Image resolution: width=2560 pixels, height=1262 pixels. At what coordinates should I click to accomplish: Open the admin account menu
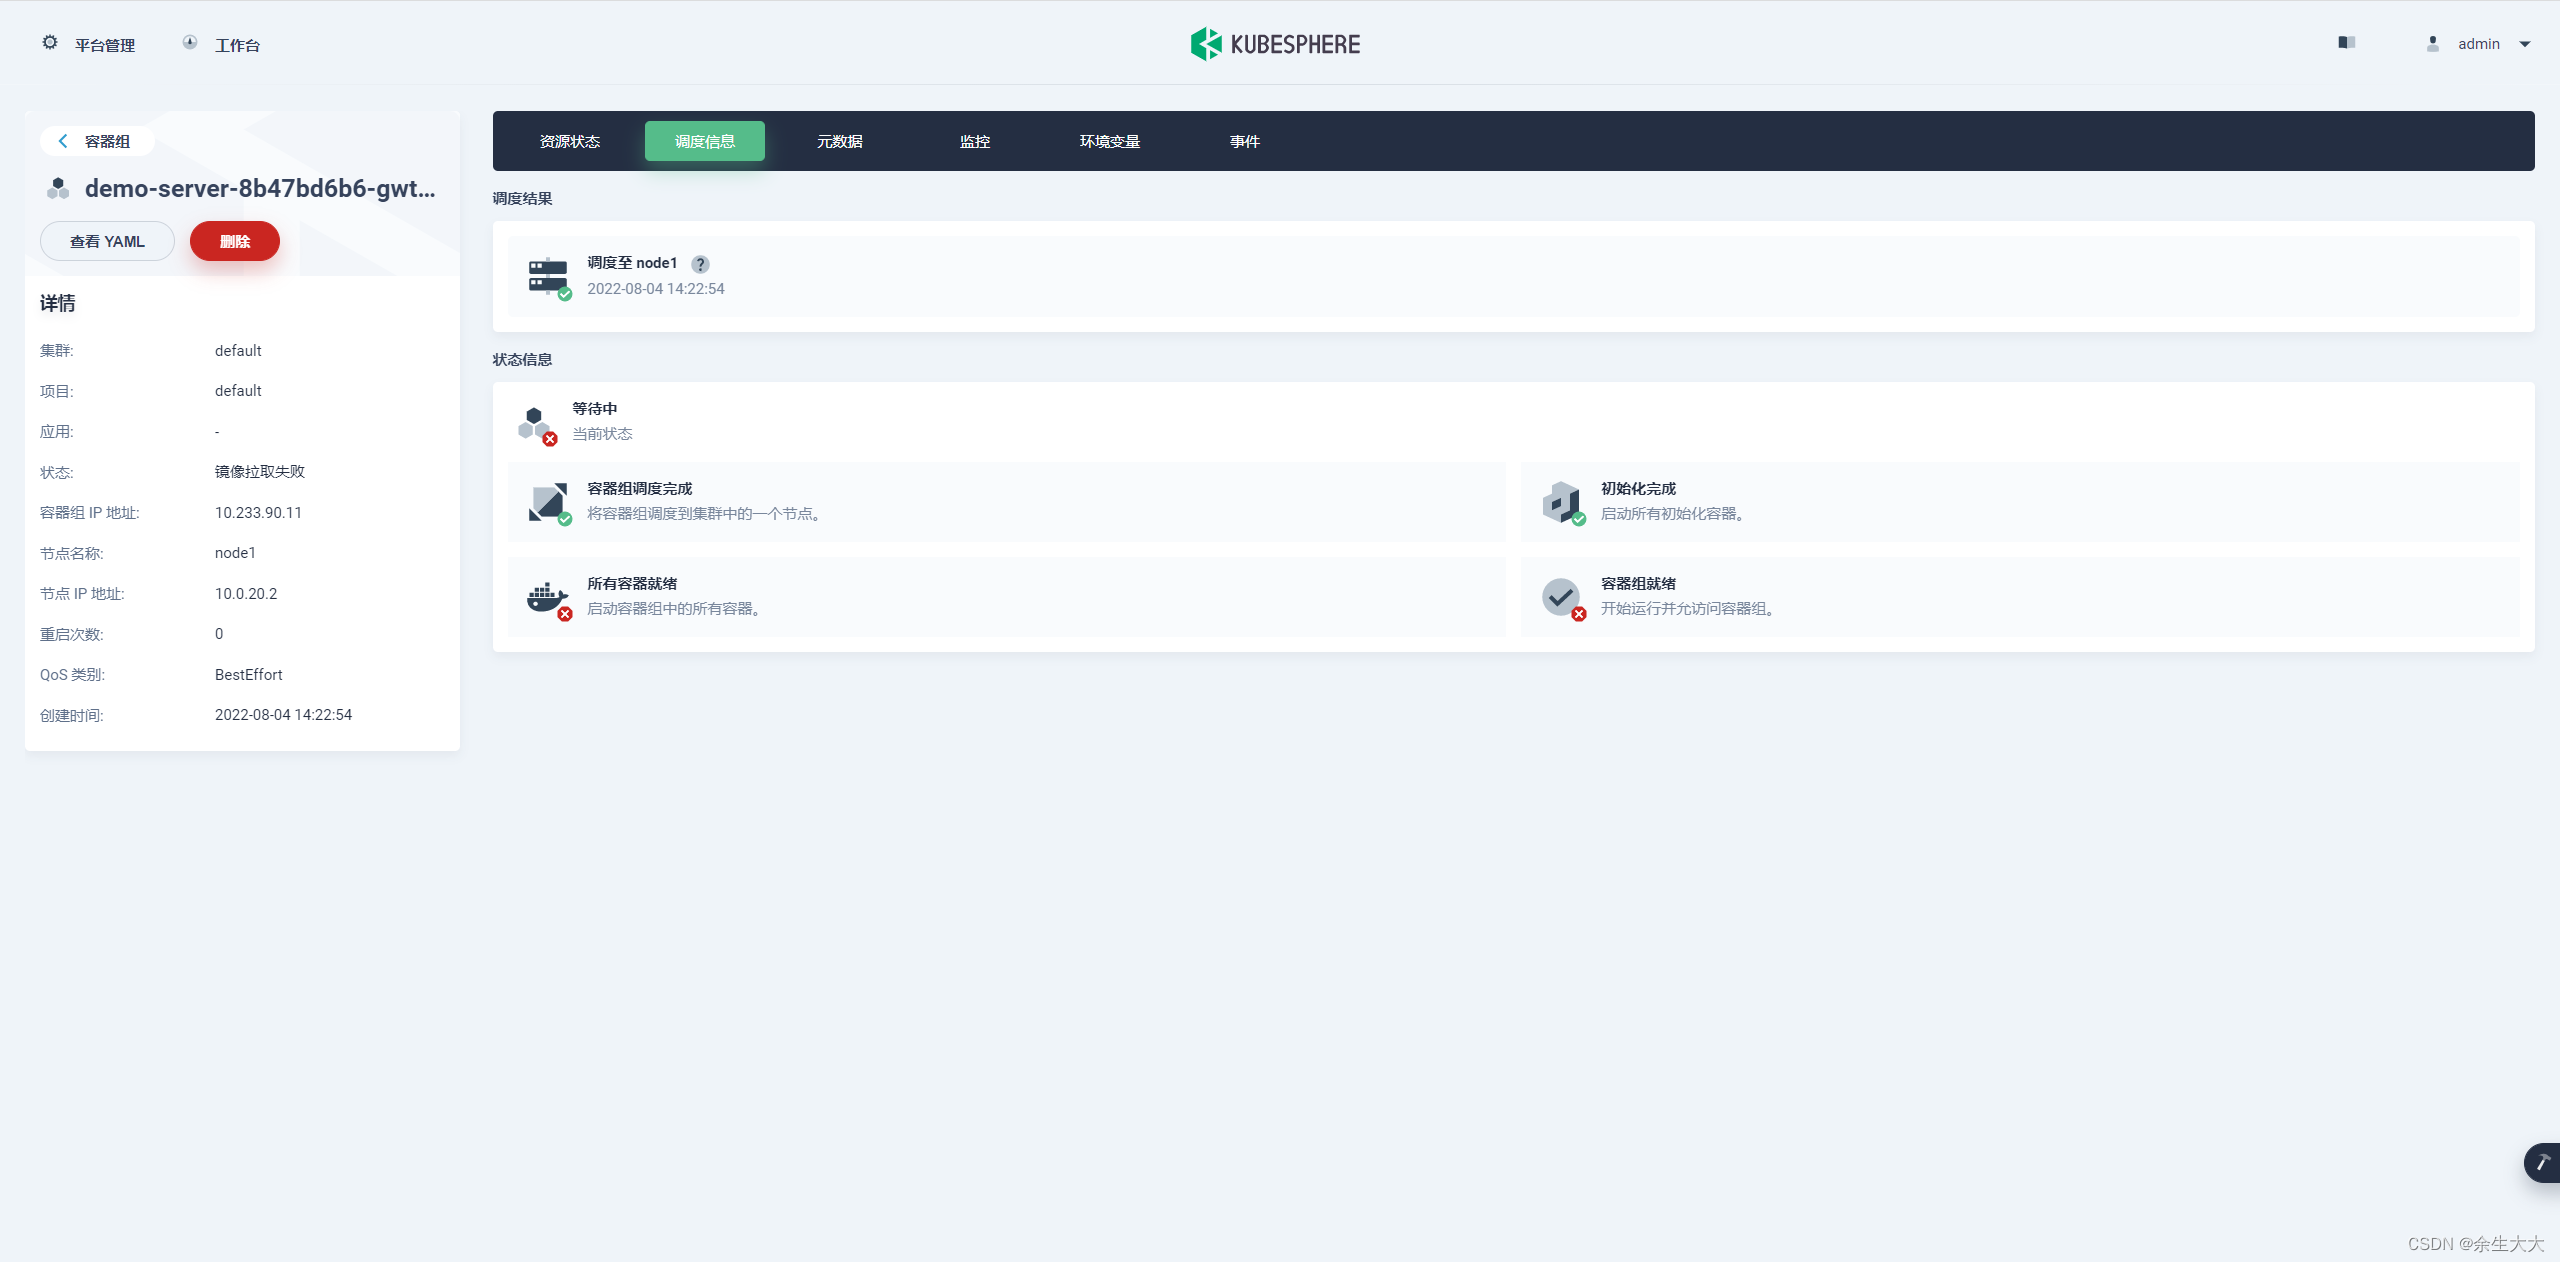[2478, 44]
